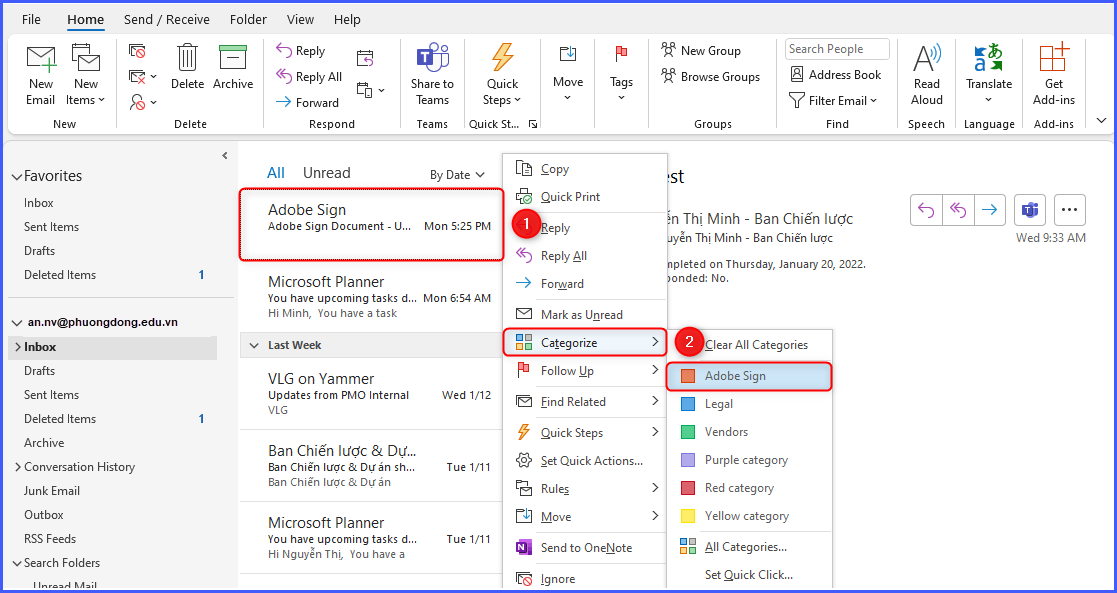
Task: Open the Quick Steps dialog launcher
Action: (532, 124)
